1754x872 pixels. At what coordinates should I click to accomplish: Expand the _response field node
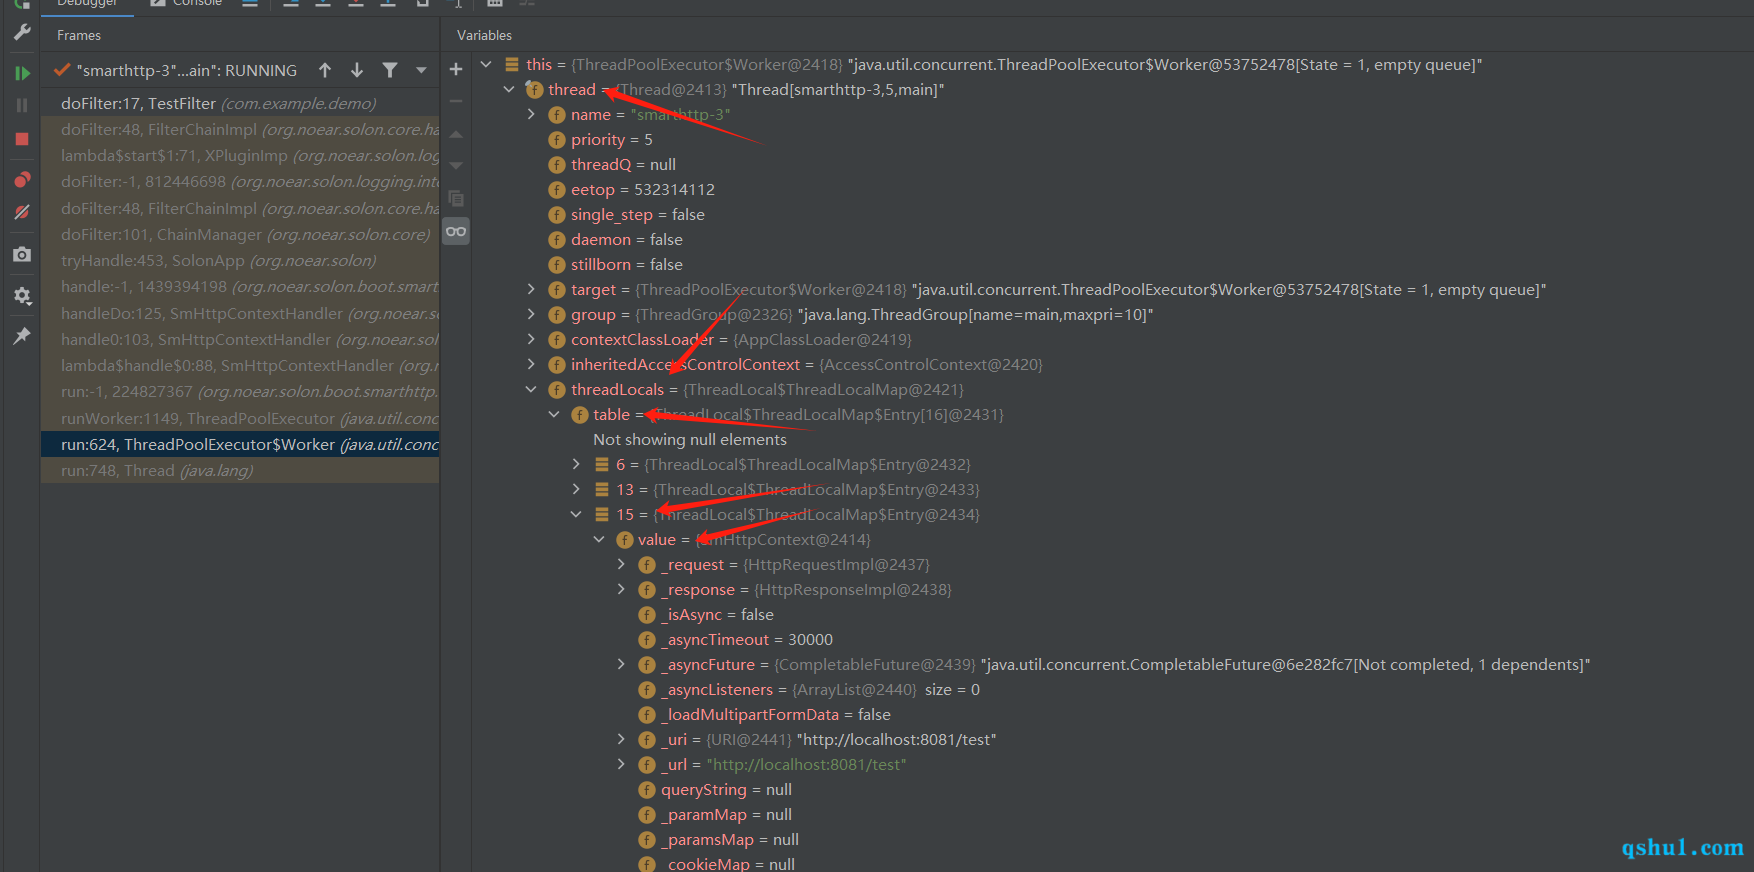pos(621,589)
